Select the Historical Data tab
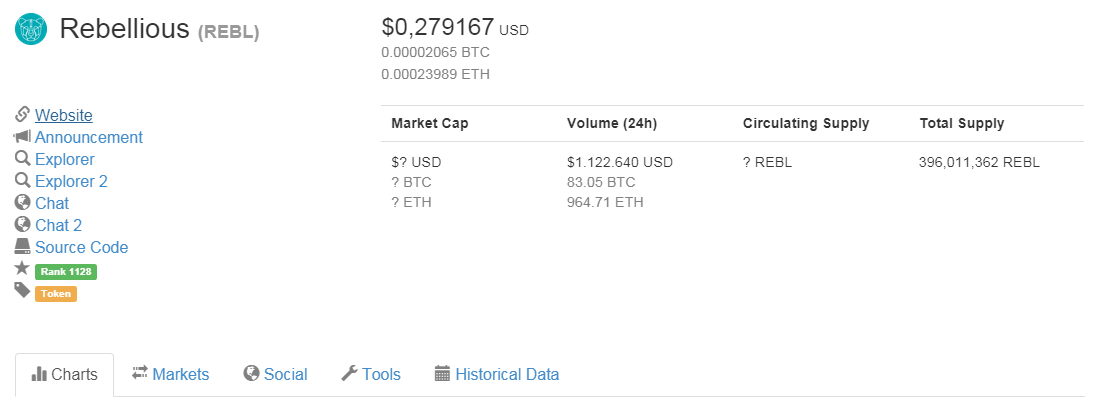The height and width of the screenshot is (404, 1099). click(x=497, y=375)
